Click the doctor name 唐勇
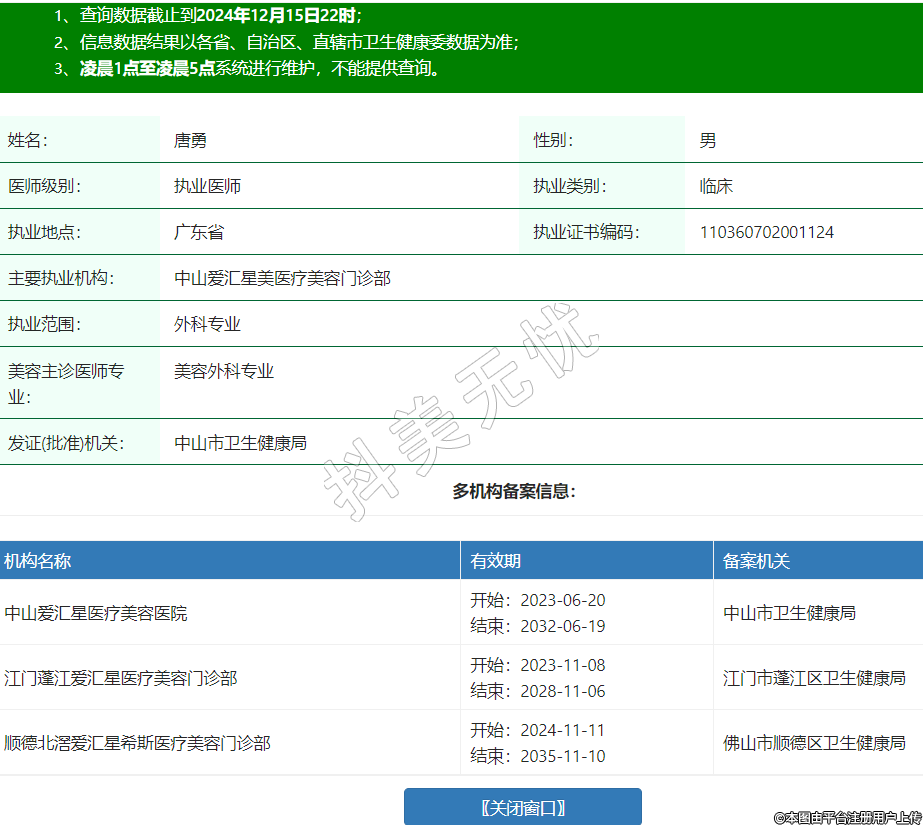Viewport: 923px width, 825px height. coord(190,140)
